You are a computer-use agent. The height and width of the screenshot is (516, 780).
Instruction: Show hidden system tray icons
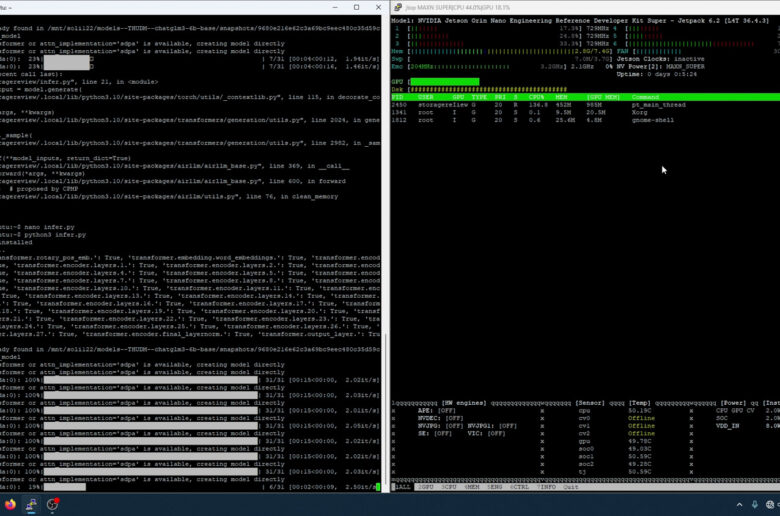tap(739, 505)
